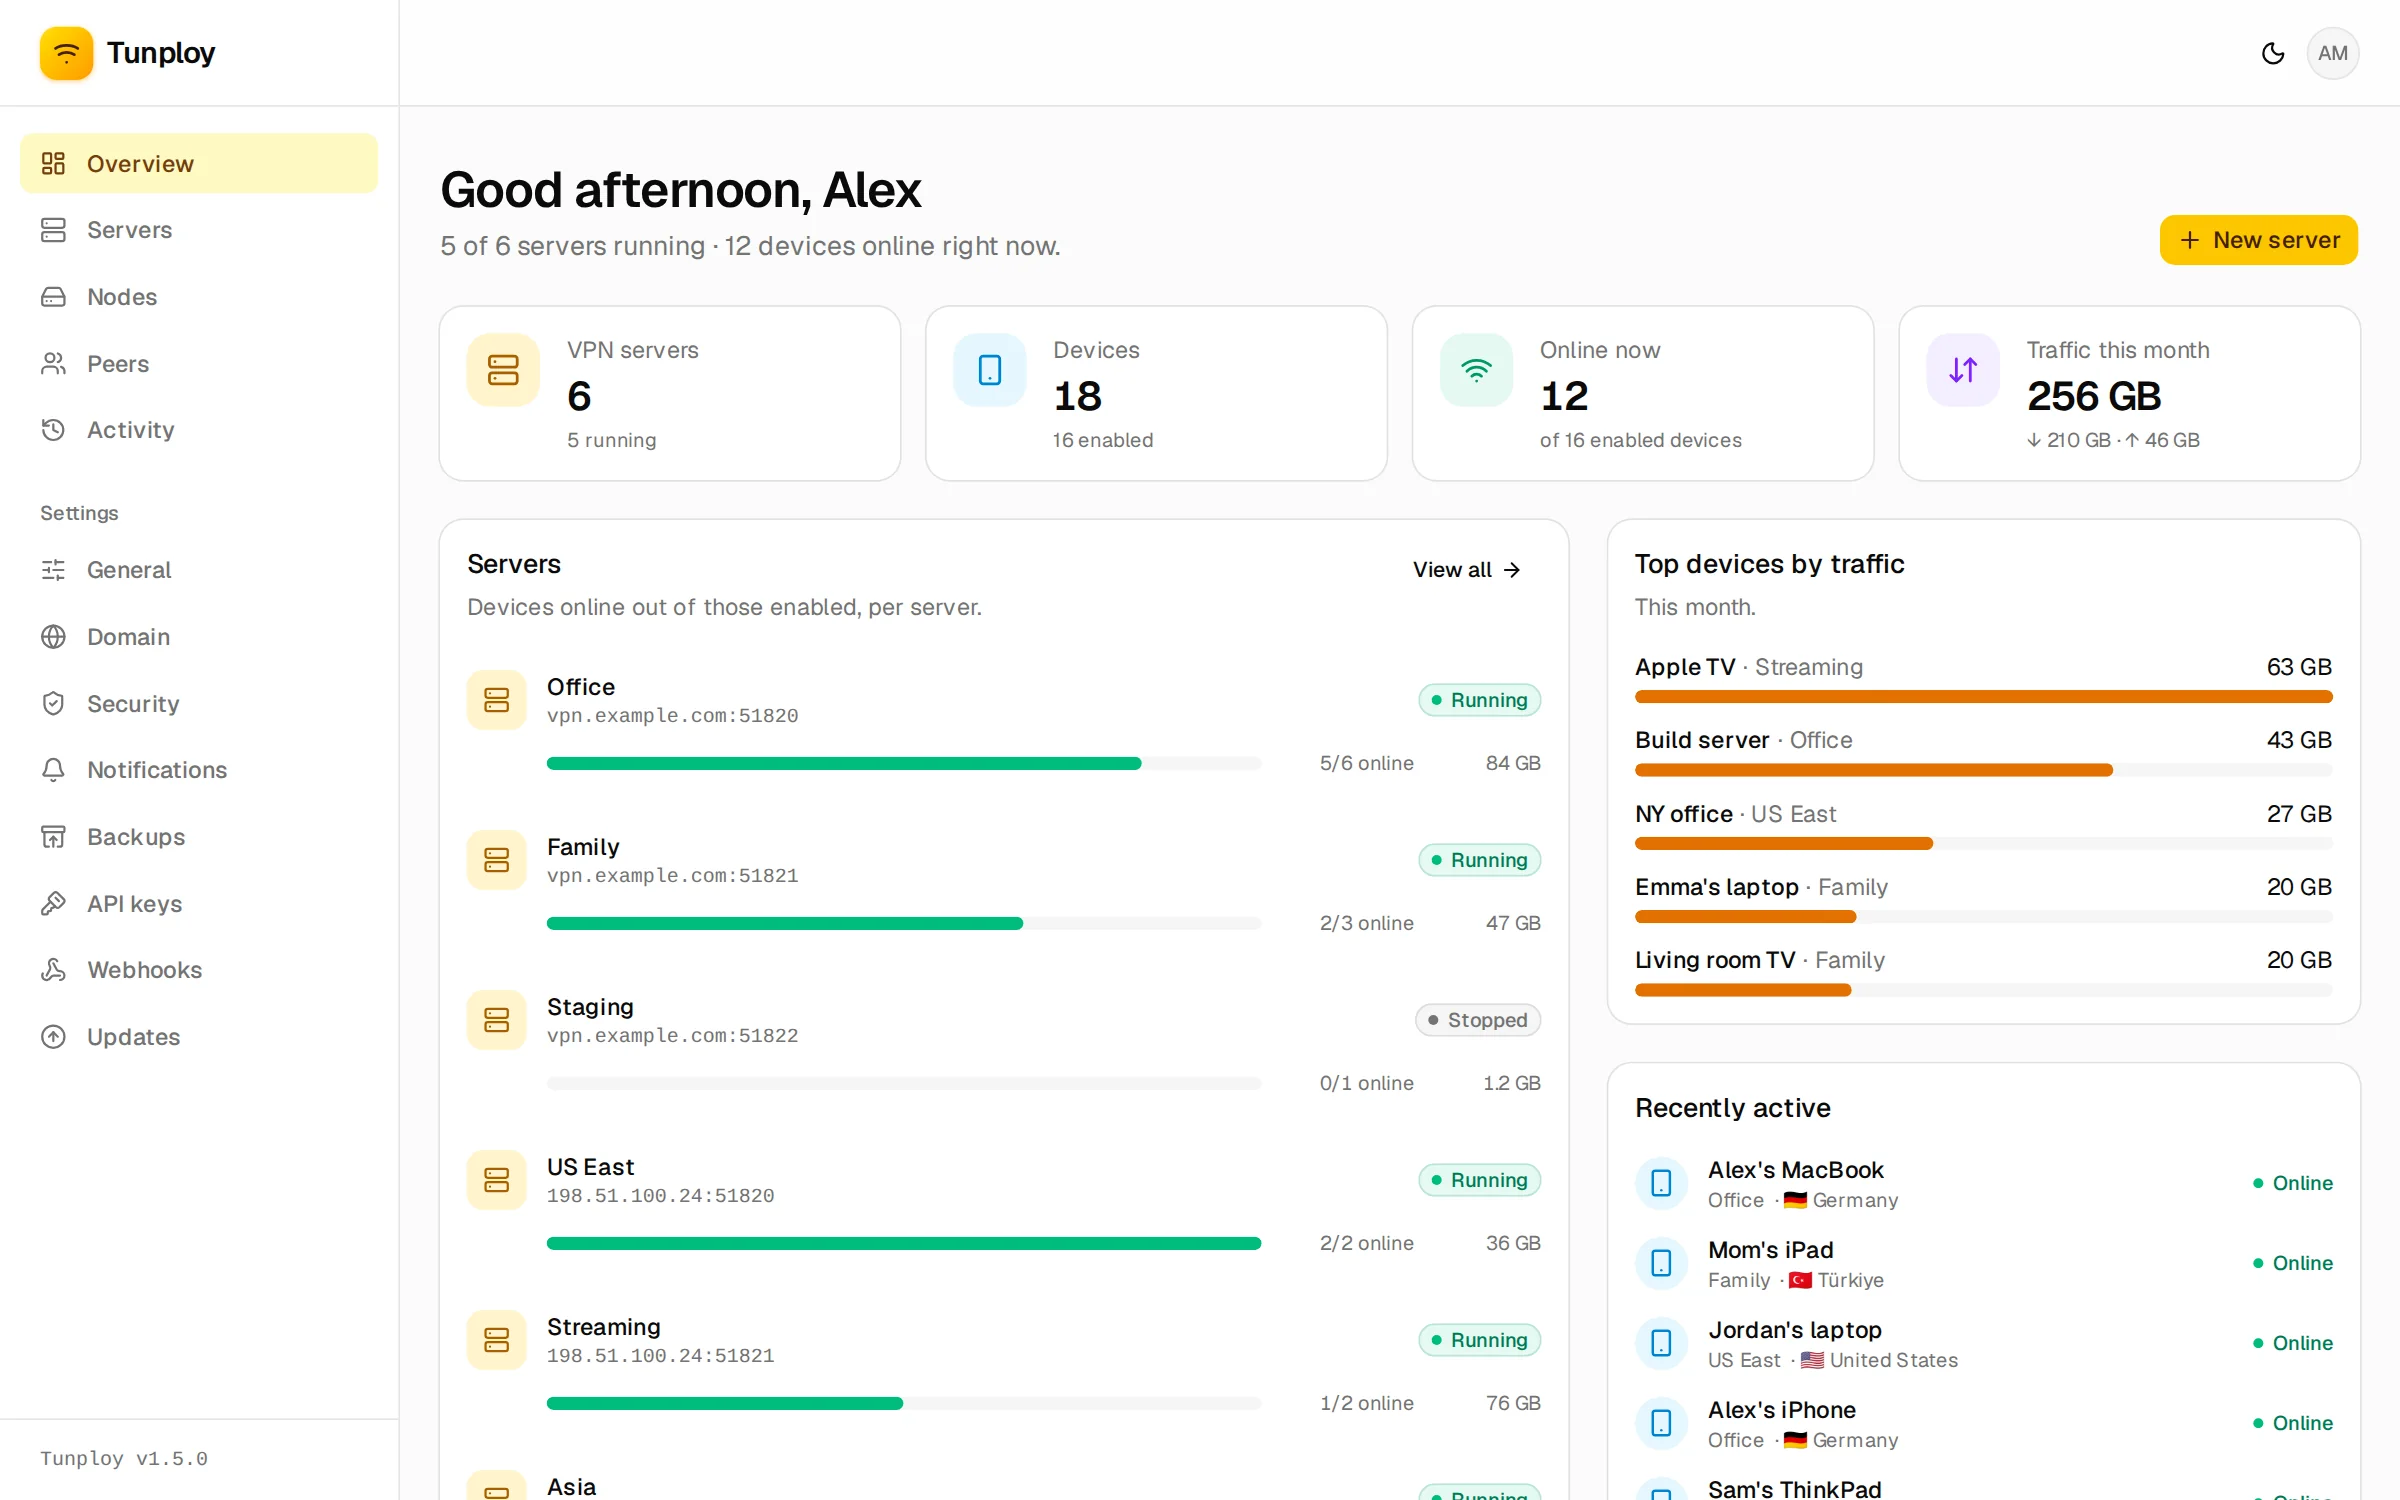Click the Running badge on US East
This screenshot has width=2400, height=1500.
pyautogui.click(x=1480, y=1180)
